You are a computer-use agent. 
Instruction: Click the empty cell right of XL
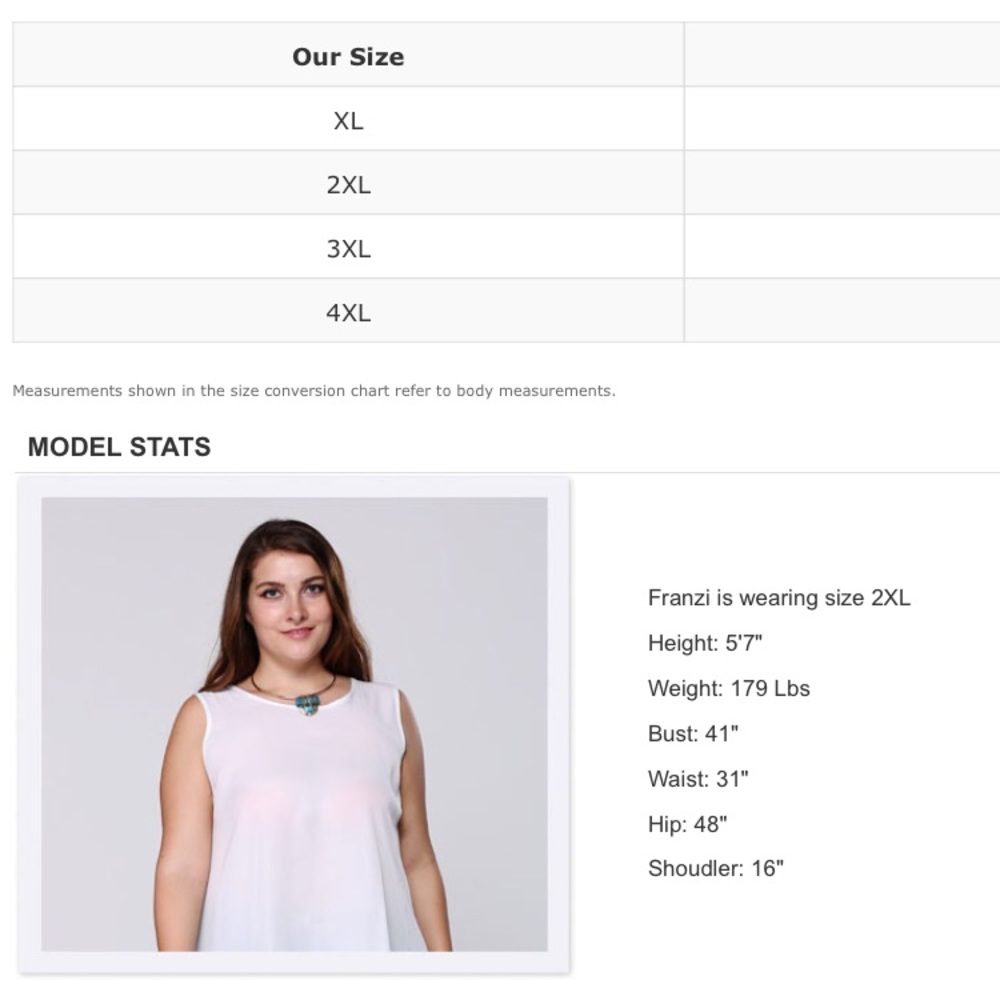(x=841, y=121)
